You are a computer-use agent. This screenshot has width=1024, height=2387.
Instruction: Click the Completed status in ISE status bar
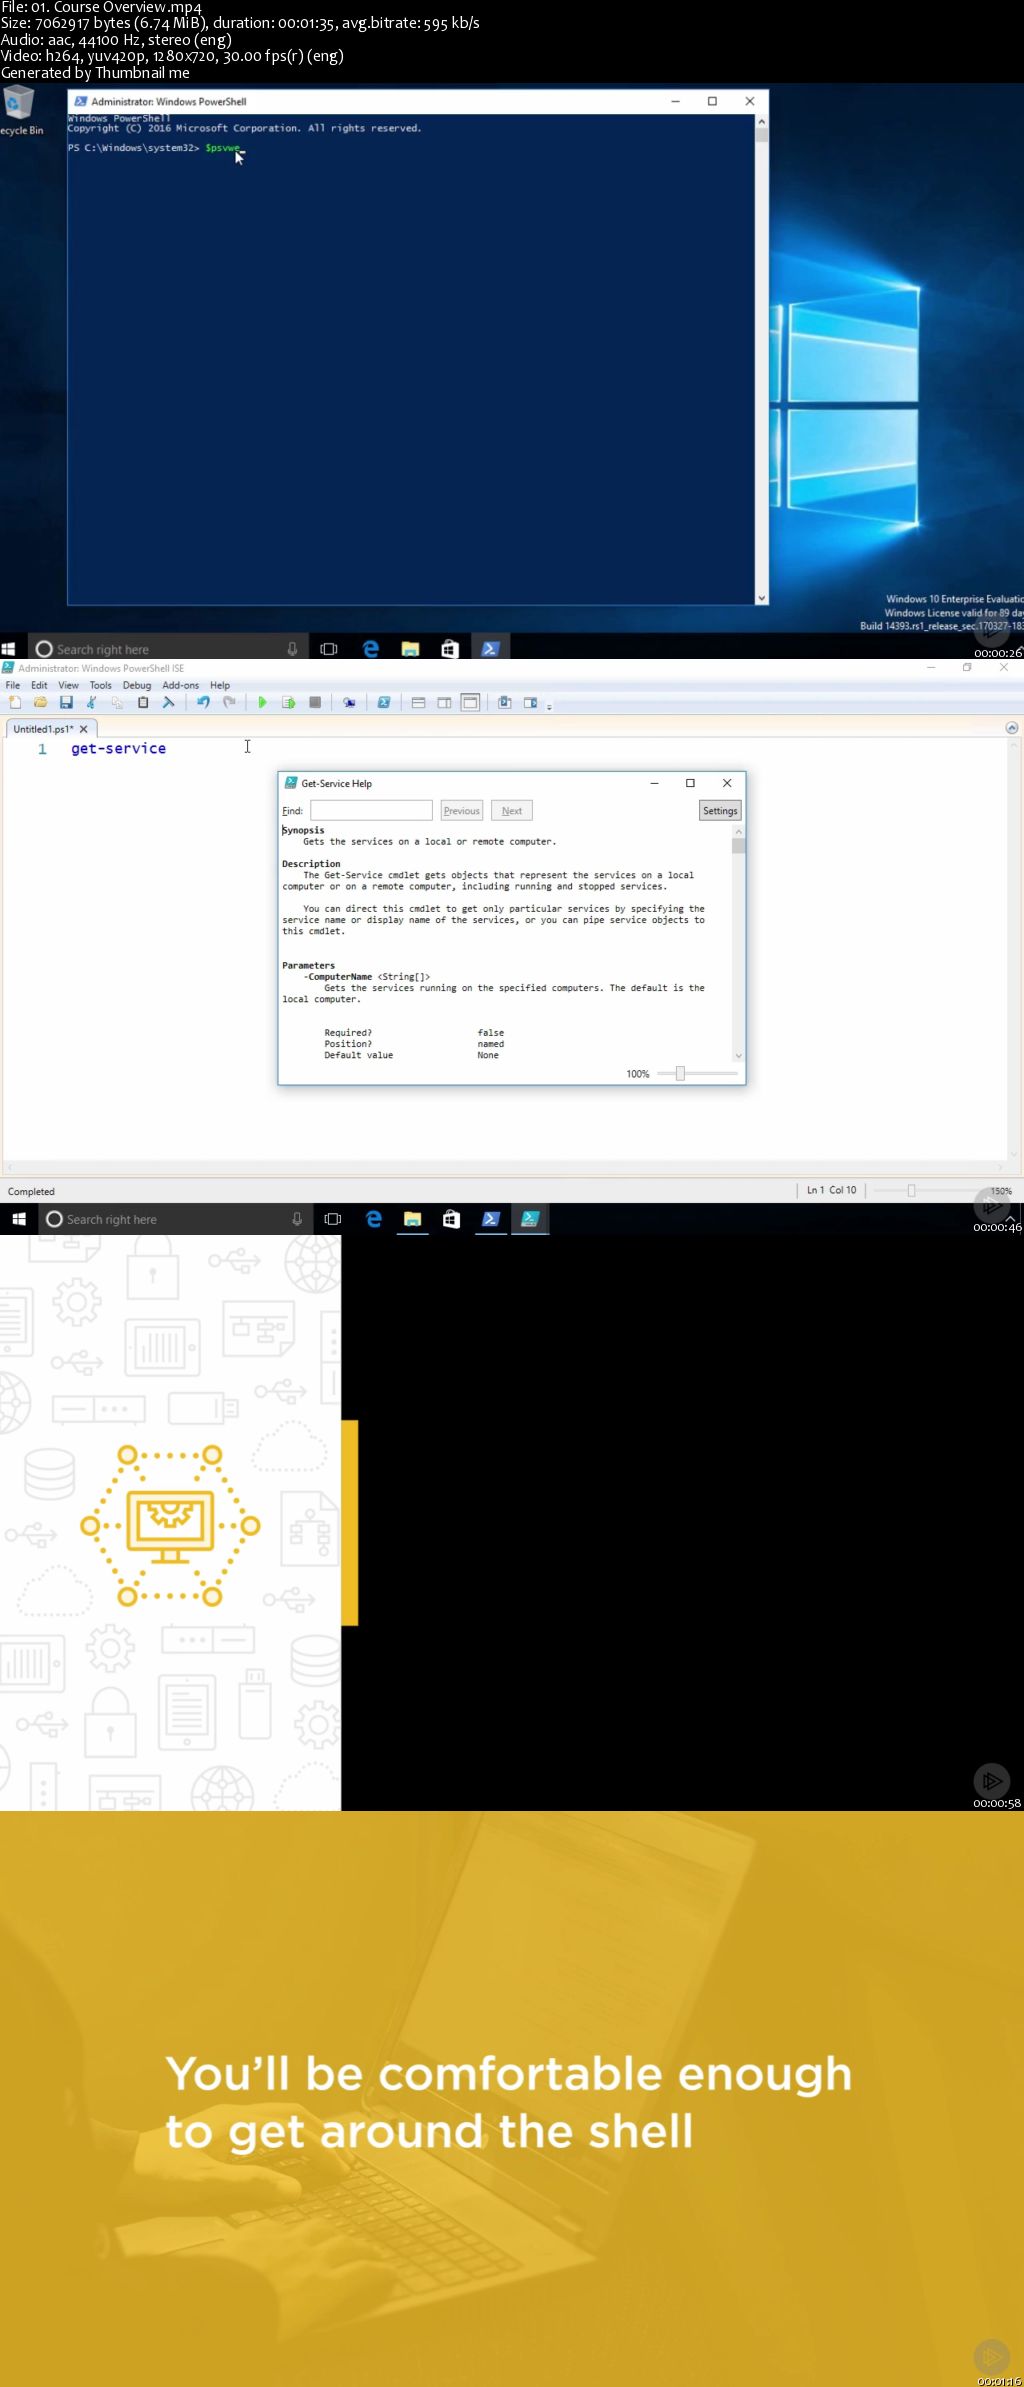coord(31,1191)
